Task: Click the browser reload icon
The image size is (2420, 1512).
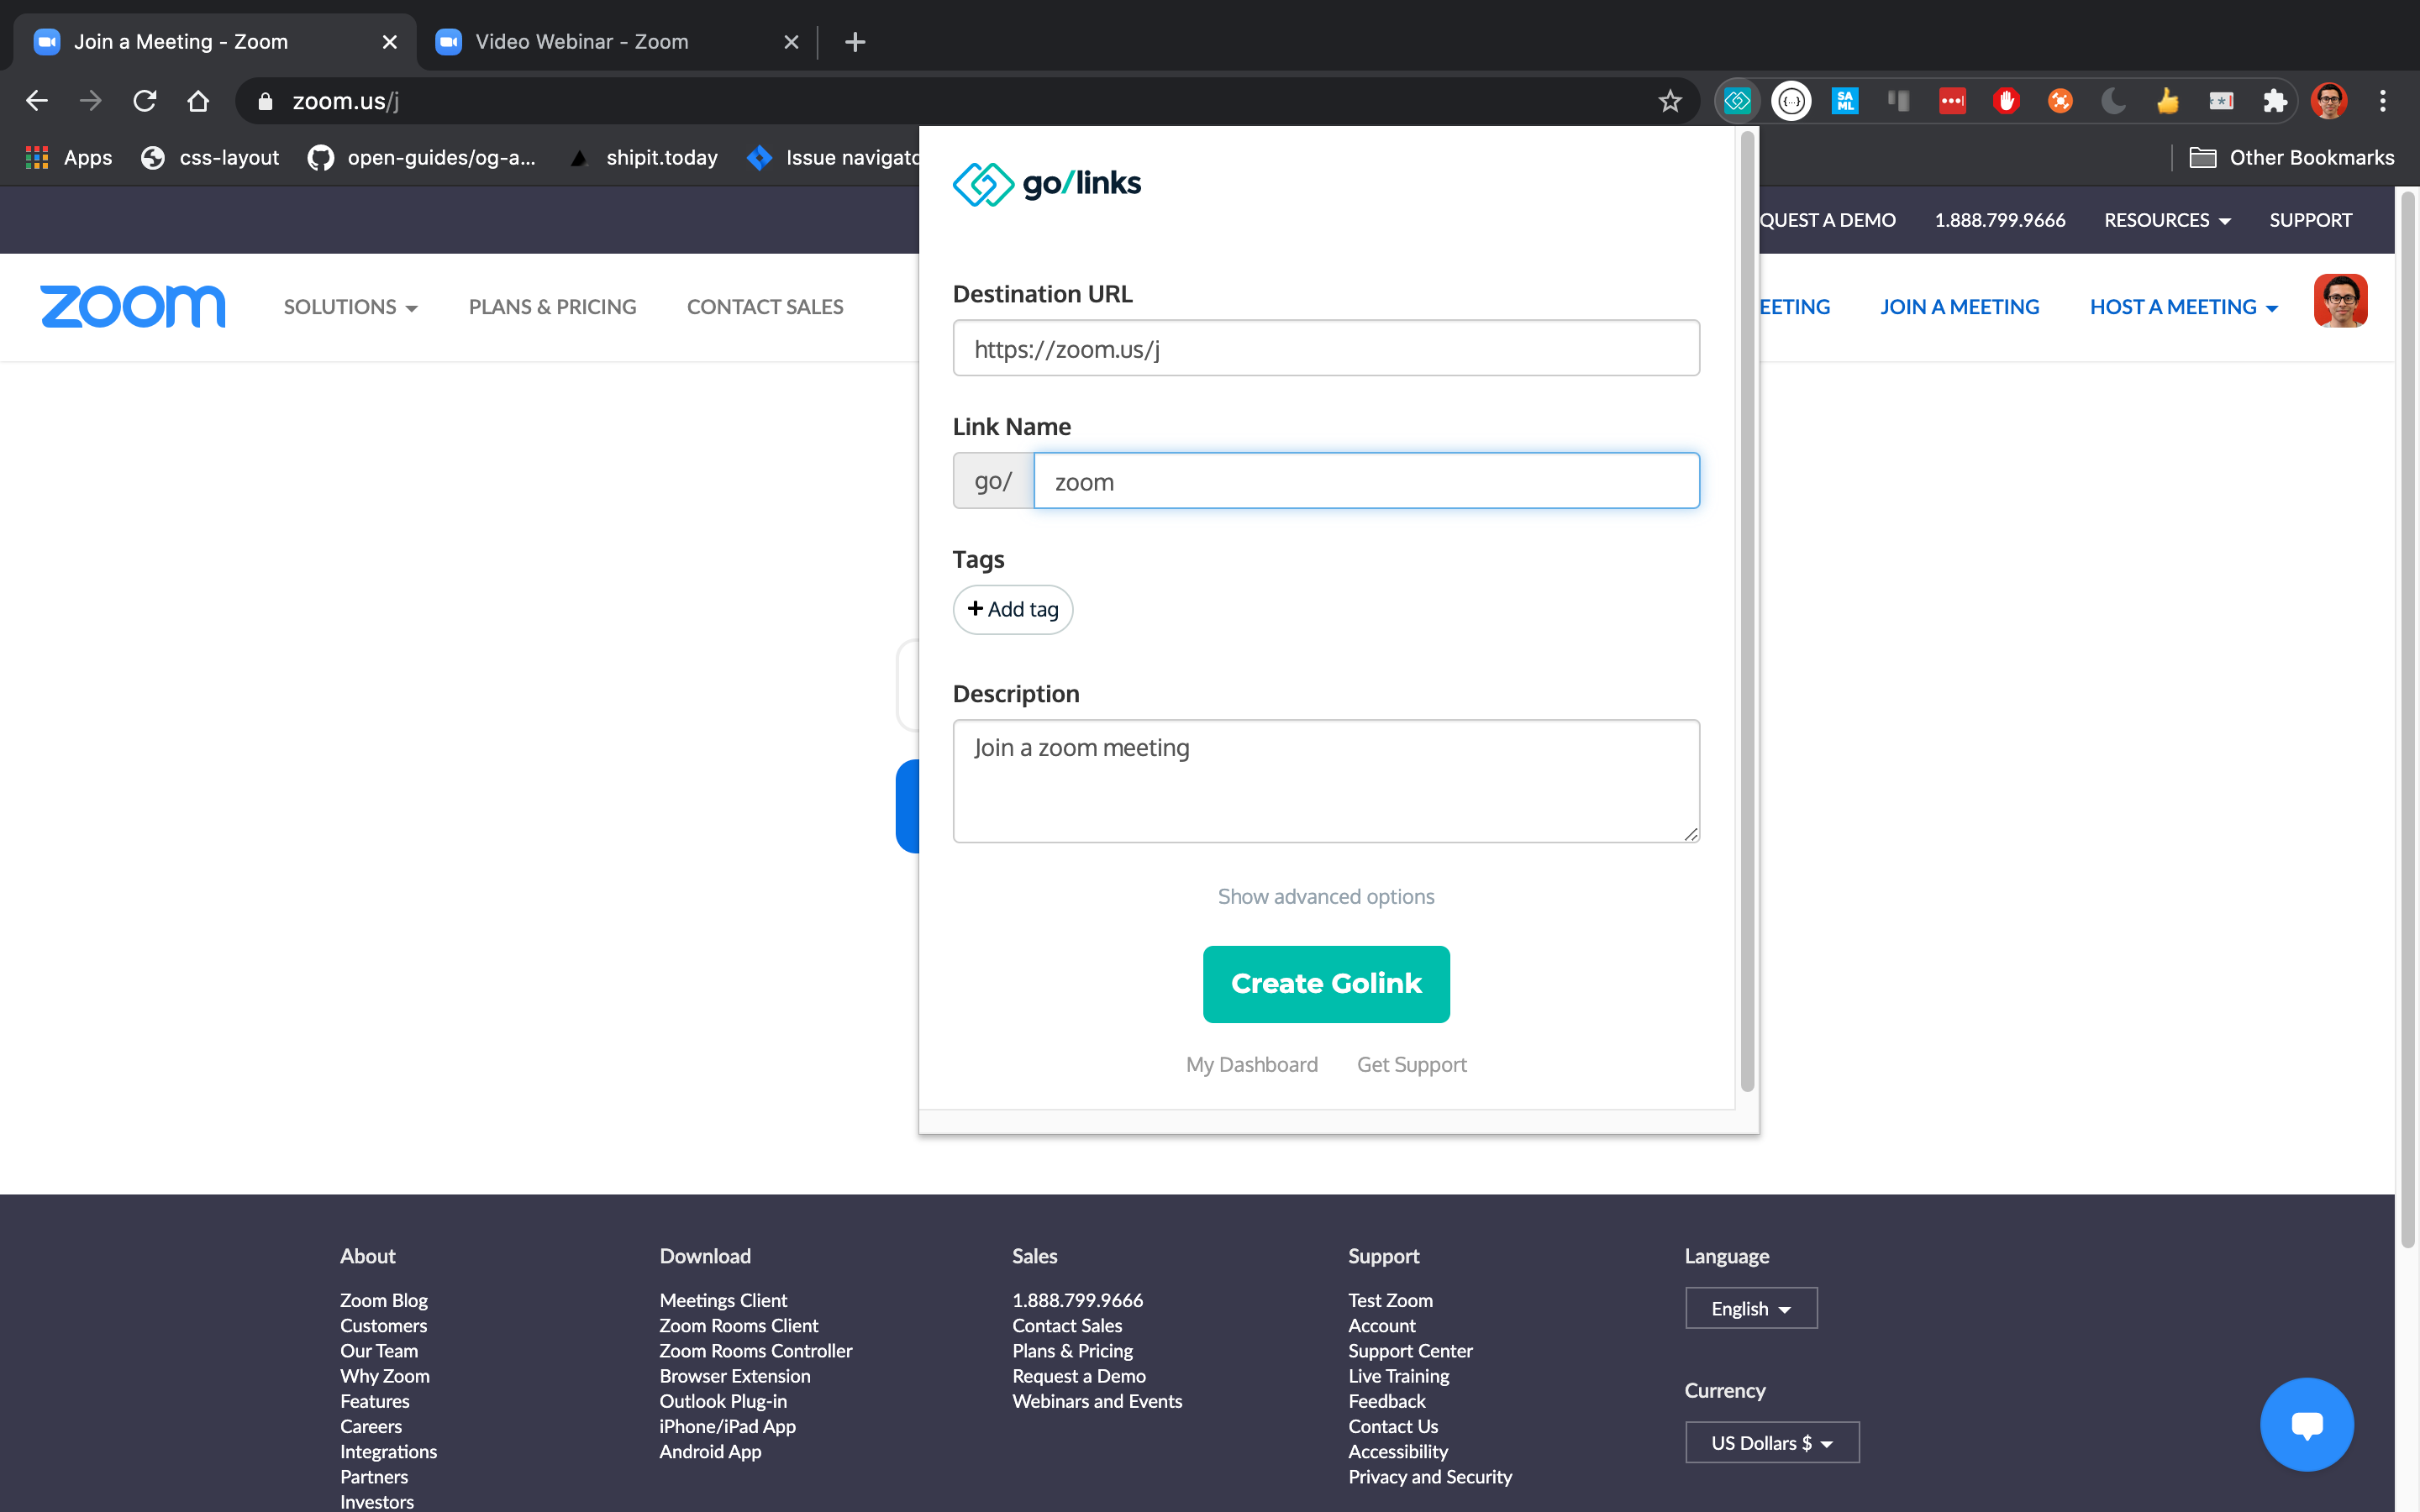Action: click(x=145, y=101)
